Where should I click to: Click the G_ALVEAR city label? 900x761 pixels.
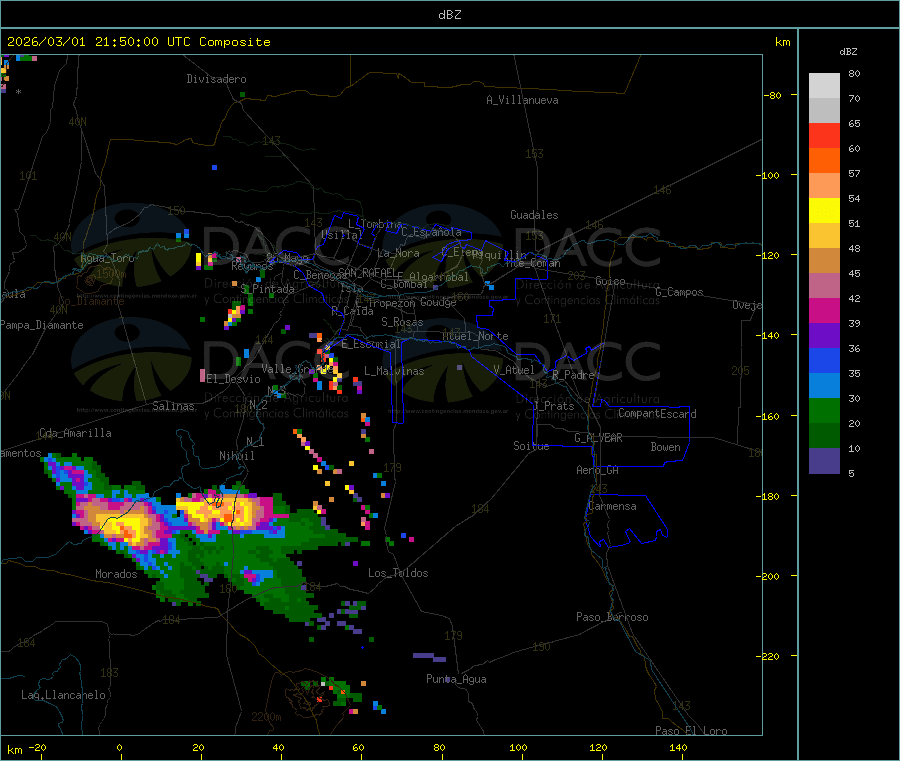(x=598, y=438)
